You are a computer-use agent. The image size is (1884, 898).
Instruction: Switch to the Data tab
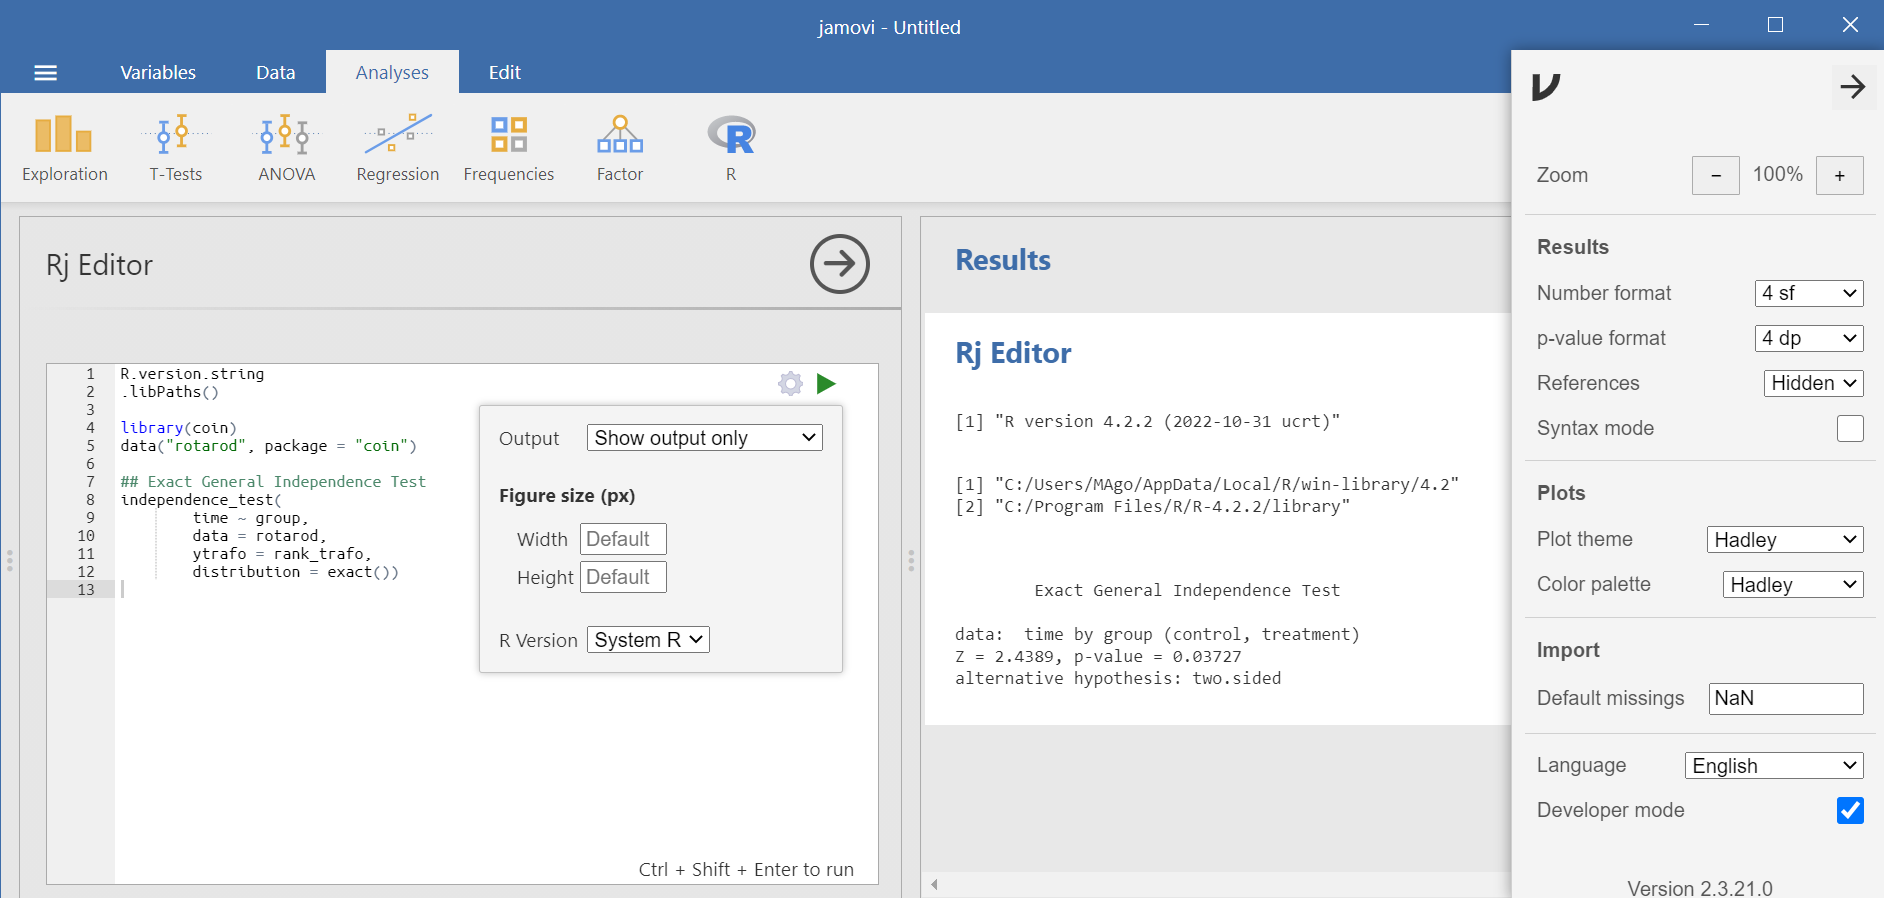coord(275,72)
